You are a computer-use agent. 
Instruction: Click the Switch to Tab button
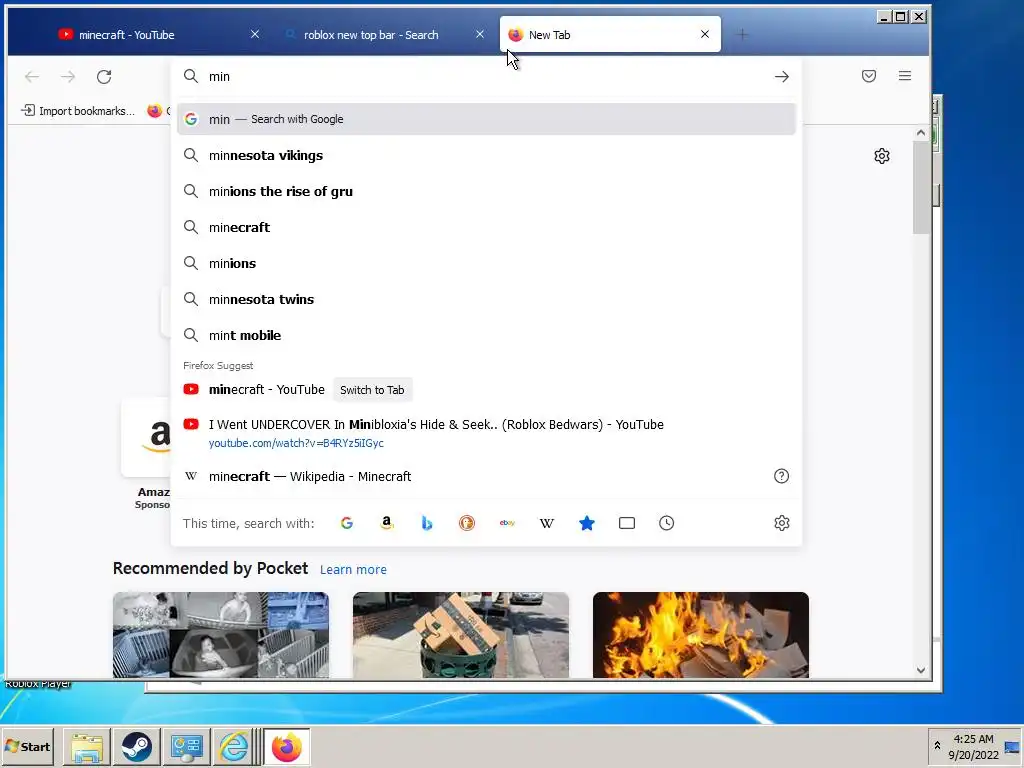pos(372,390)
